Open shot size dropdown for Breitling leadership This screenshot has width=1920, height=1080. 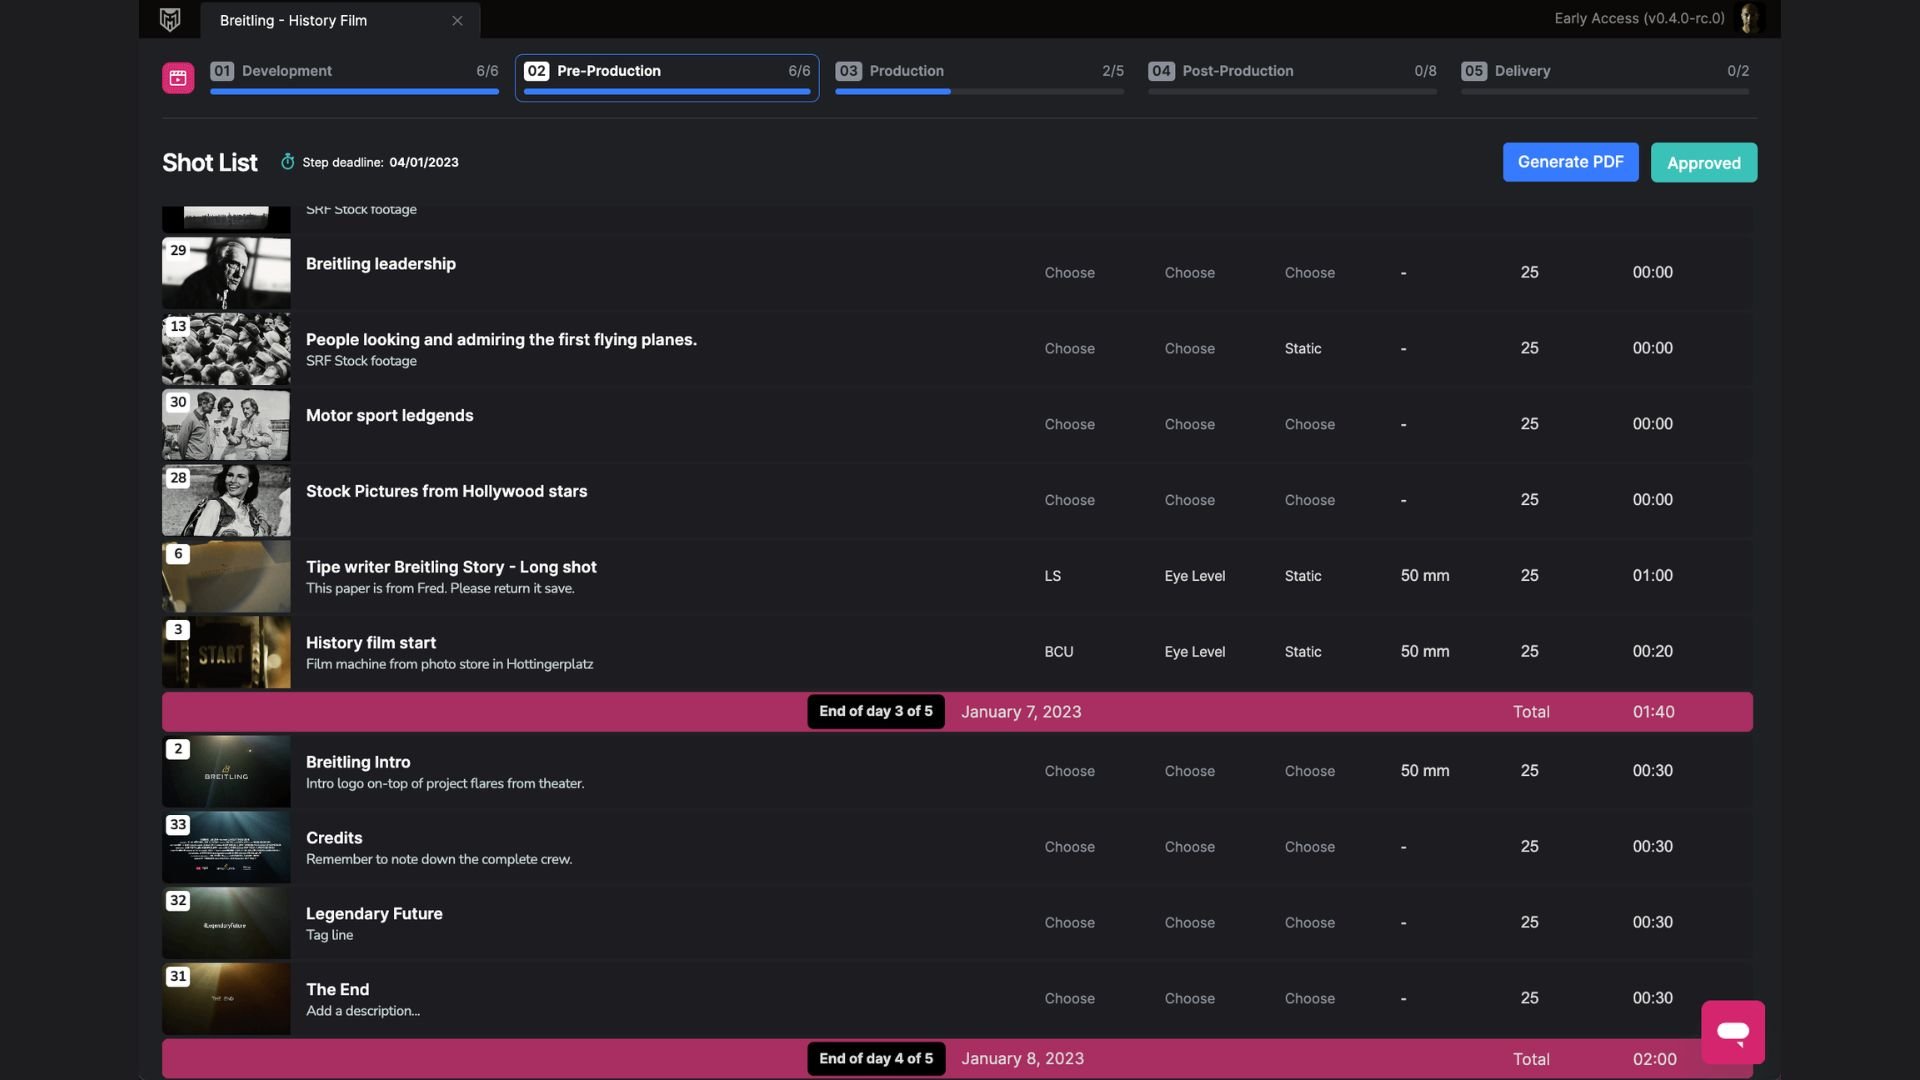1069,273
